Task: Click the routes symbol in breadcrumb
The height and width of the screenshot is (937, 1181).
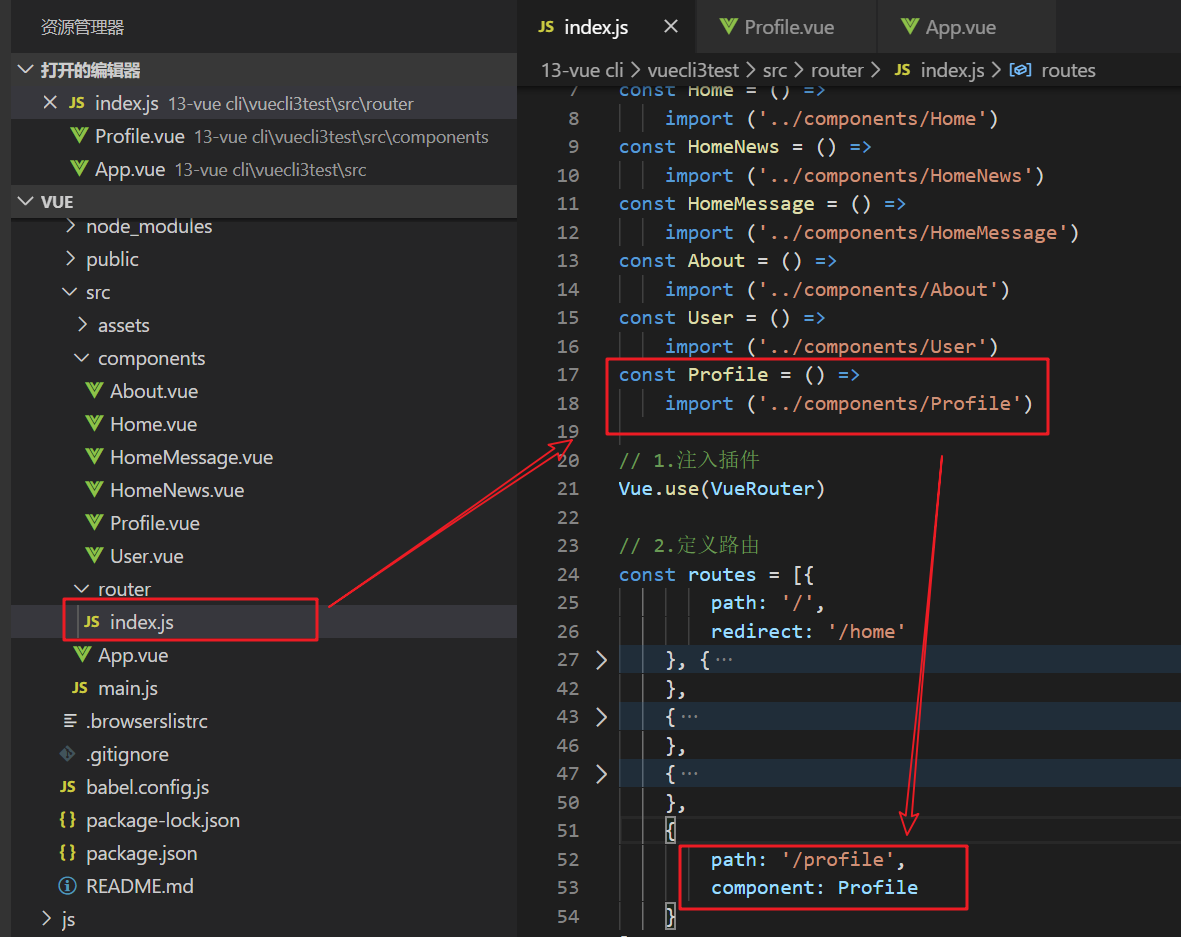Action: click(x=1067, y=70)
